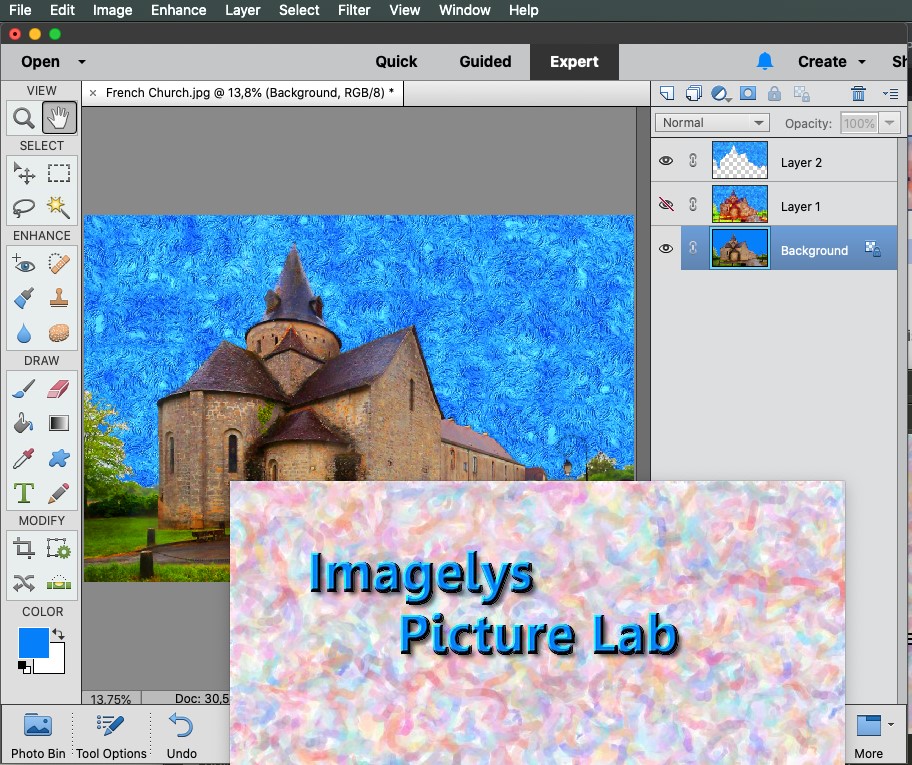This screenshot has height=765, width=912.
Task: Select the Smart Brush tool
Action: (x=24, y=298)
